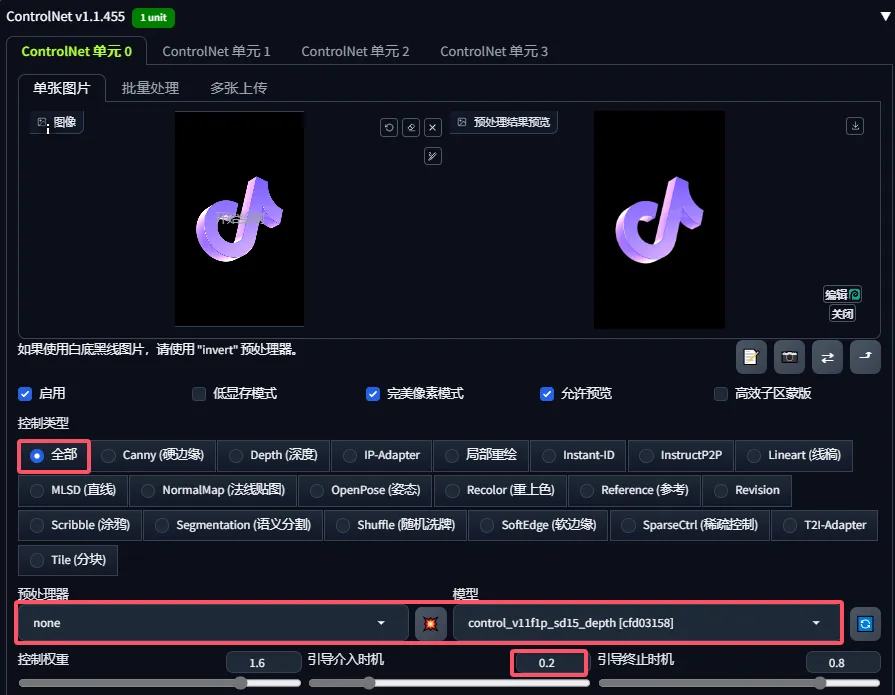Image resolution: width=895 pixels, height=695 pixels.
Task: Switch to ControlNet 单元 0 tab
Action: point(76,51)
